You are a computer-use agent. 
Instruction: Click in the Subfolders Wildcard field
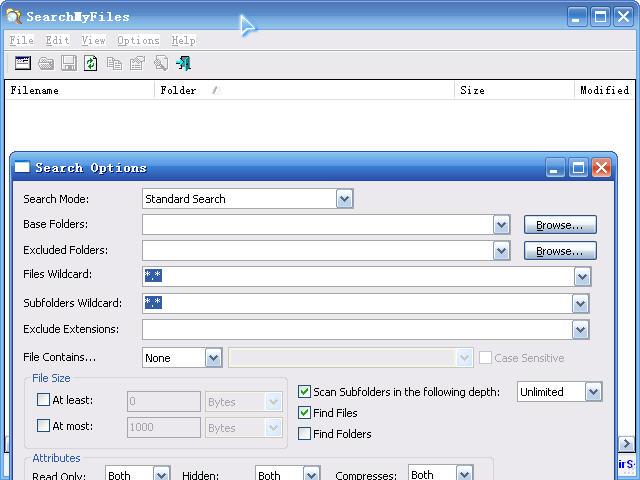357,304
